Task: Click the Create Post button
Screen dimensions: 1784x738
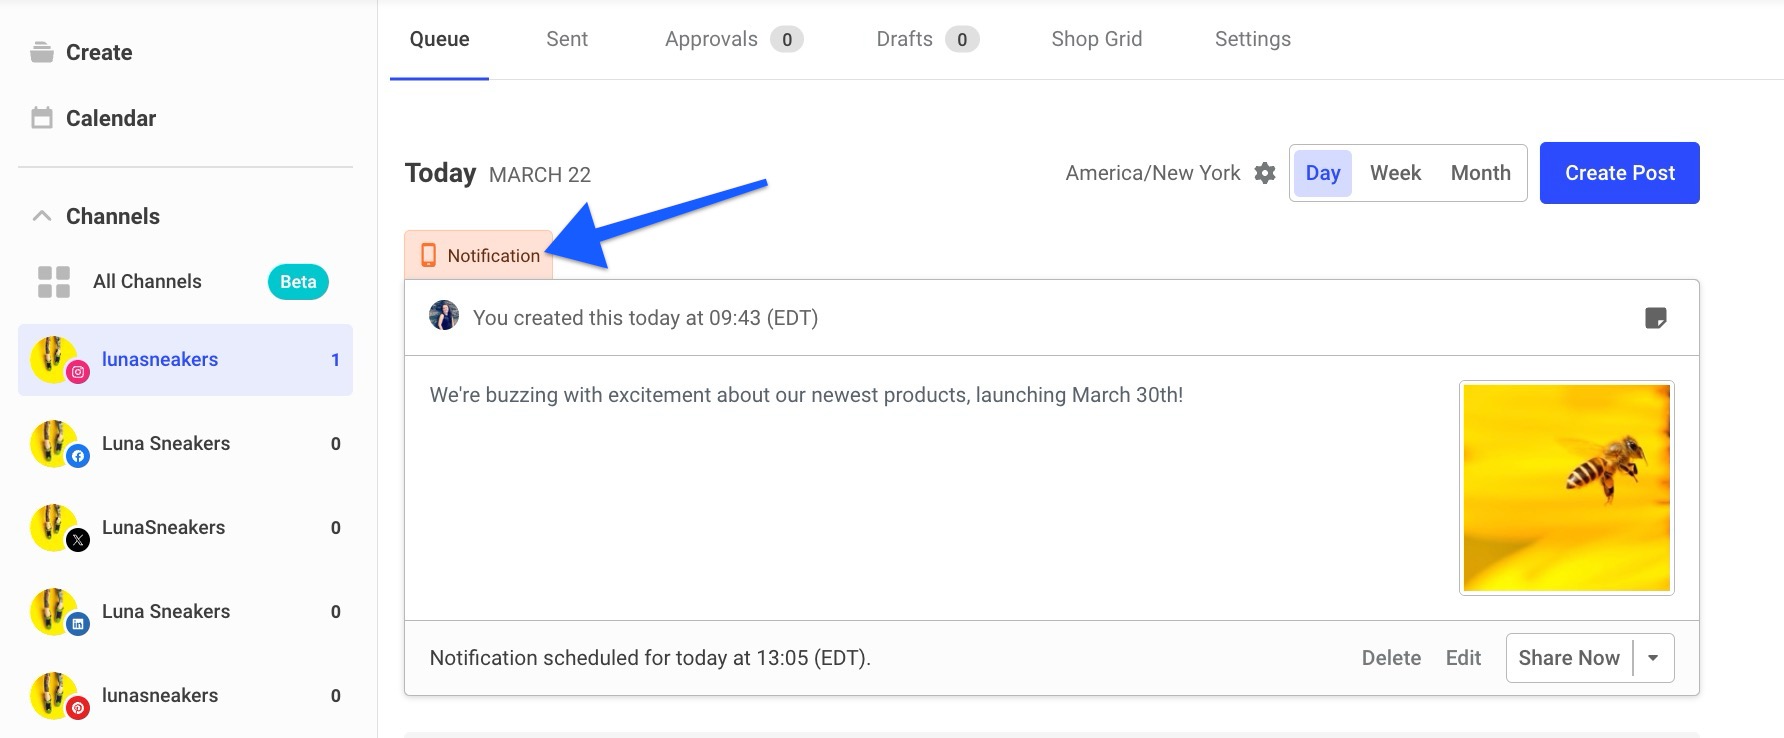Action: [x=1619, y=173]
